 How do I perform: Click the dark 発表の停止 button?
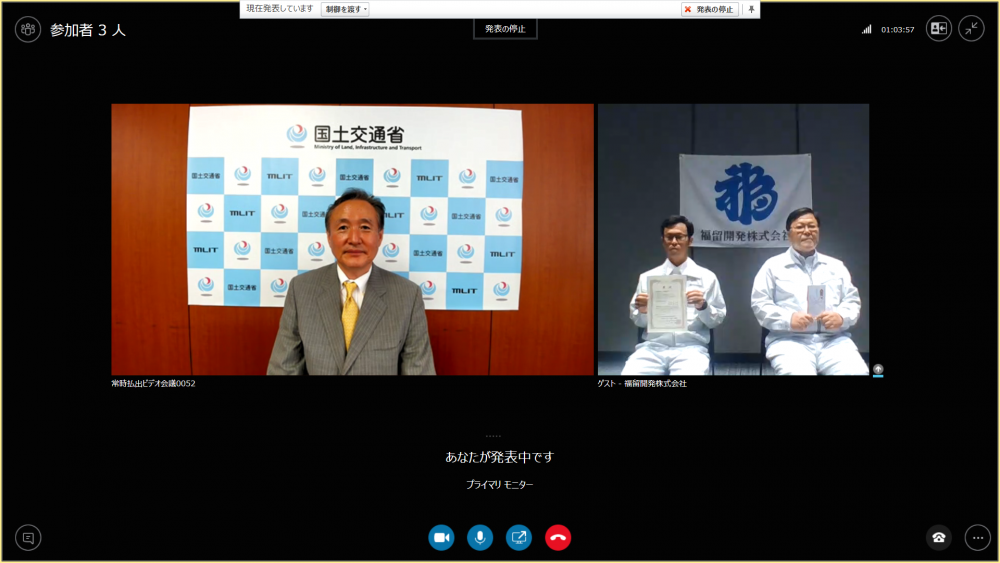[505, 29]
